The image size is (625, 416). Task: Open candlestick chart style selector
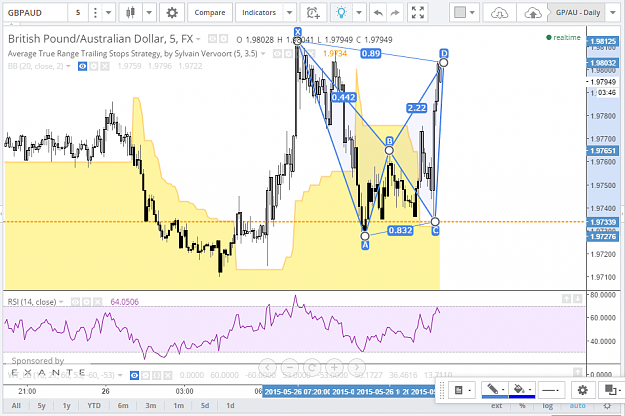130,13
